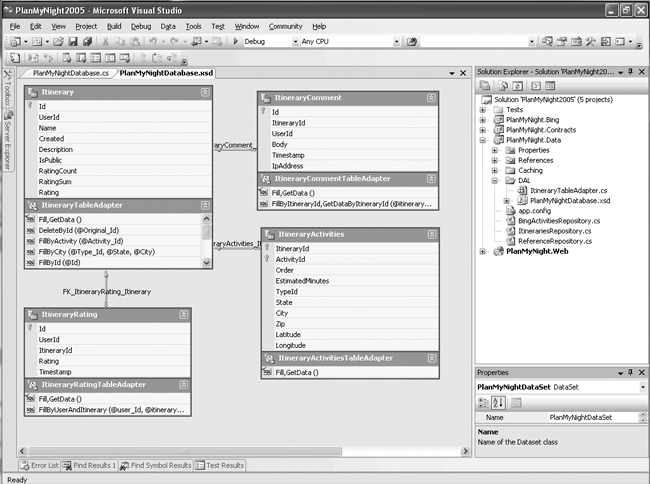
Task: Open the Data menu
Action: [168, 26]
